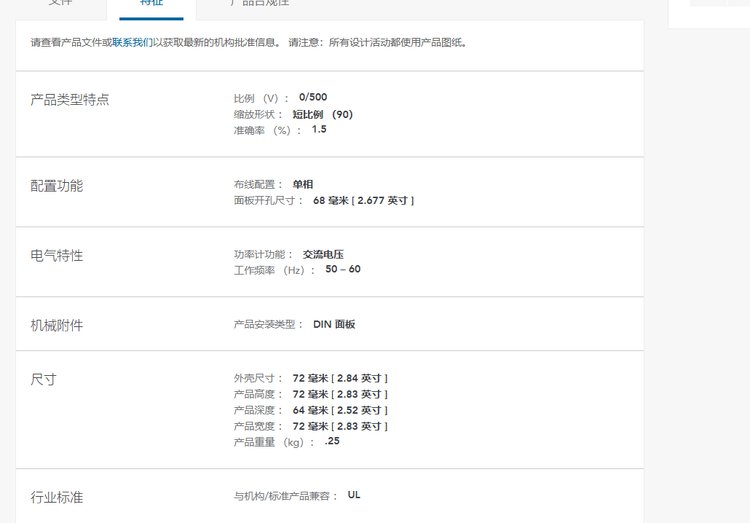Image resolution: width=750 pixels, height=523 pixels.
Task: Follow the 联系我们 link
Action: coord(132,43)
